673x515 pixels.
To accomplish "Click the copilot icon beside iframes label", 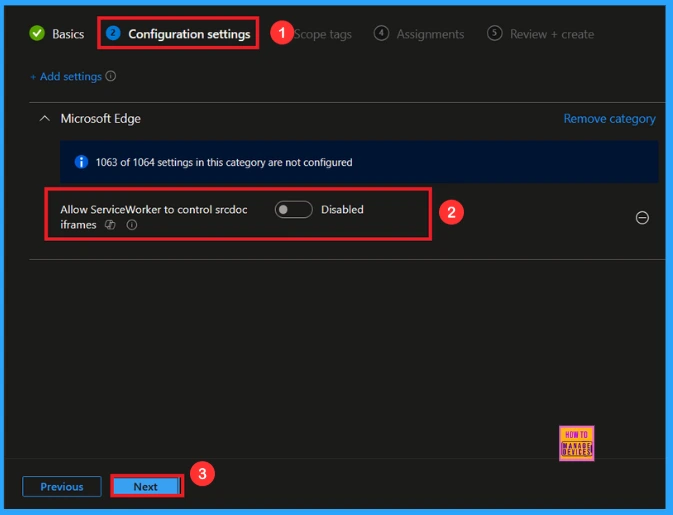I will pyautogui.click(x=110, y=225).
